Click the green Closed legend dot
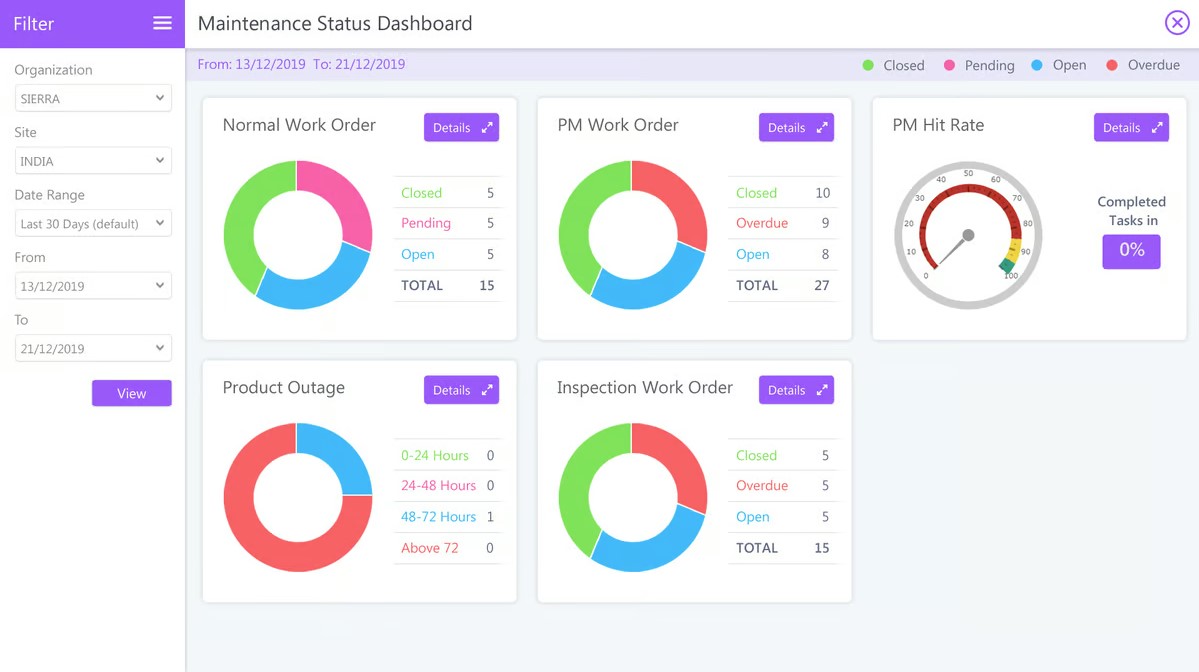This screenshot has width=1199, height=672. tap(869, 65)
